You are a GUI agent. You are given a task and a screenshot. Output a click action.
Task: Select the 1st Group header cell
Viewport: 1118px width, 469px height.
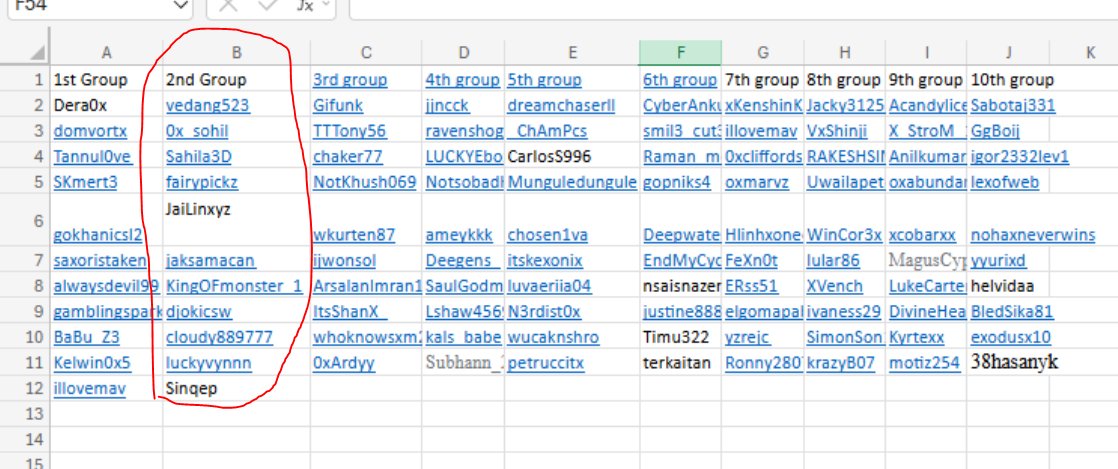[107, 80]
